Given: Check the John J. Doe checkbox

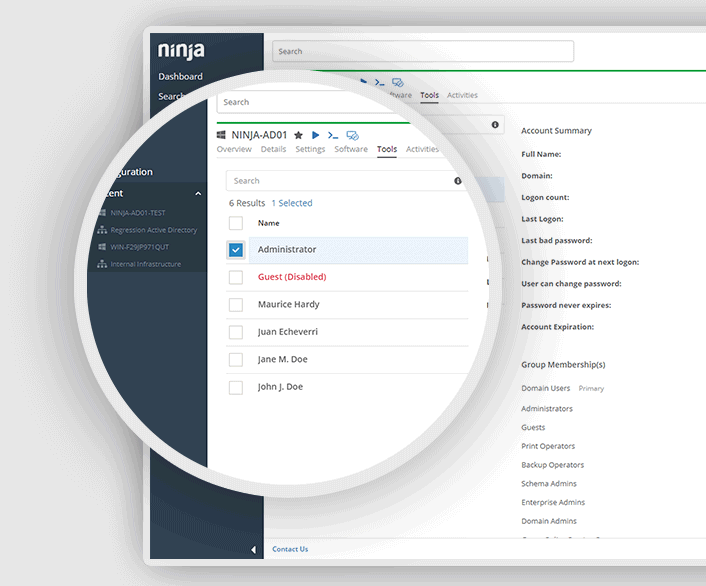Looking at the screenshot, I should click(236, 387).
